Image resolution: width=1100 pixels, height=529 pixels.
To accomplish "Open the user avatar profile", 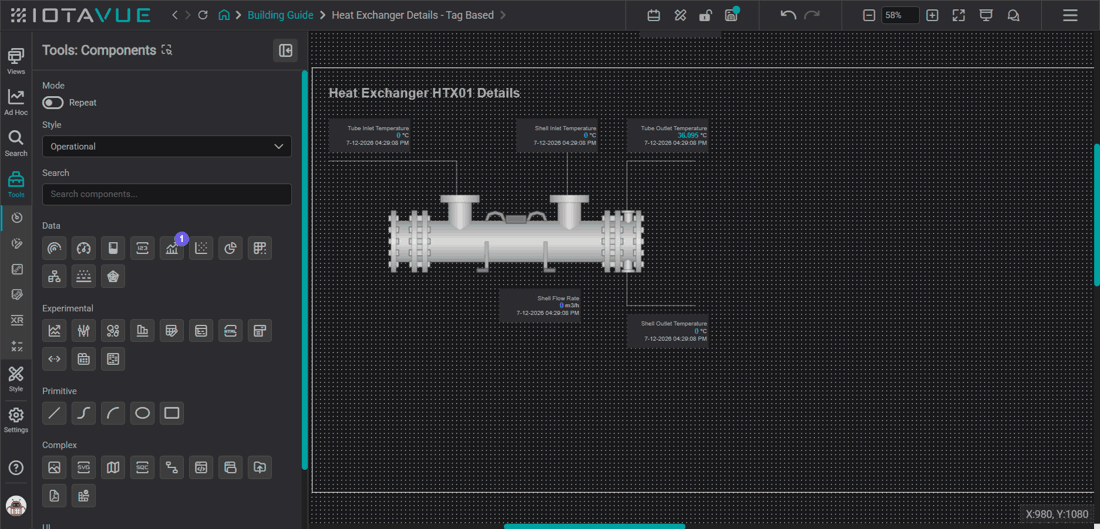I will tap(15, 505).
